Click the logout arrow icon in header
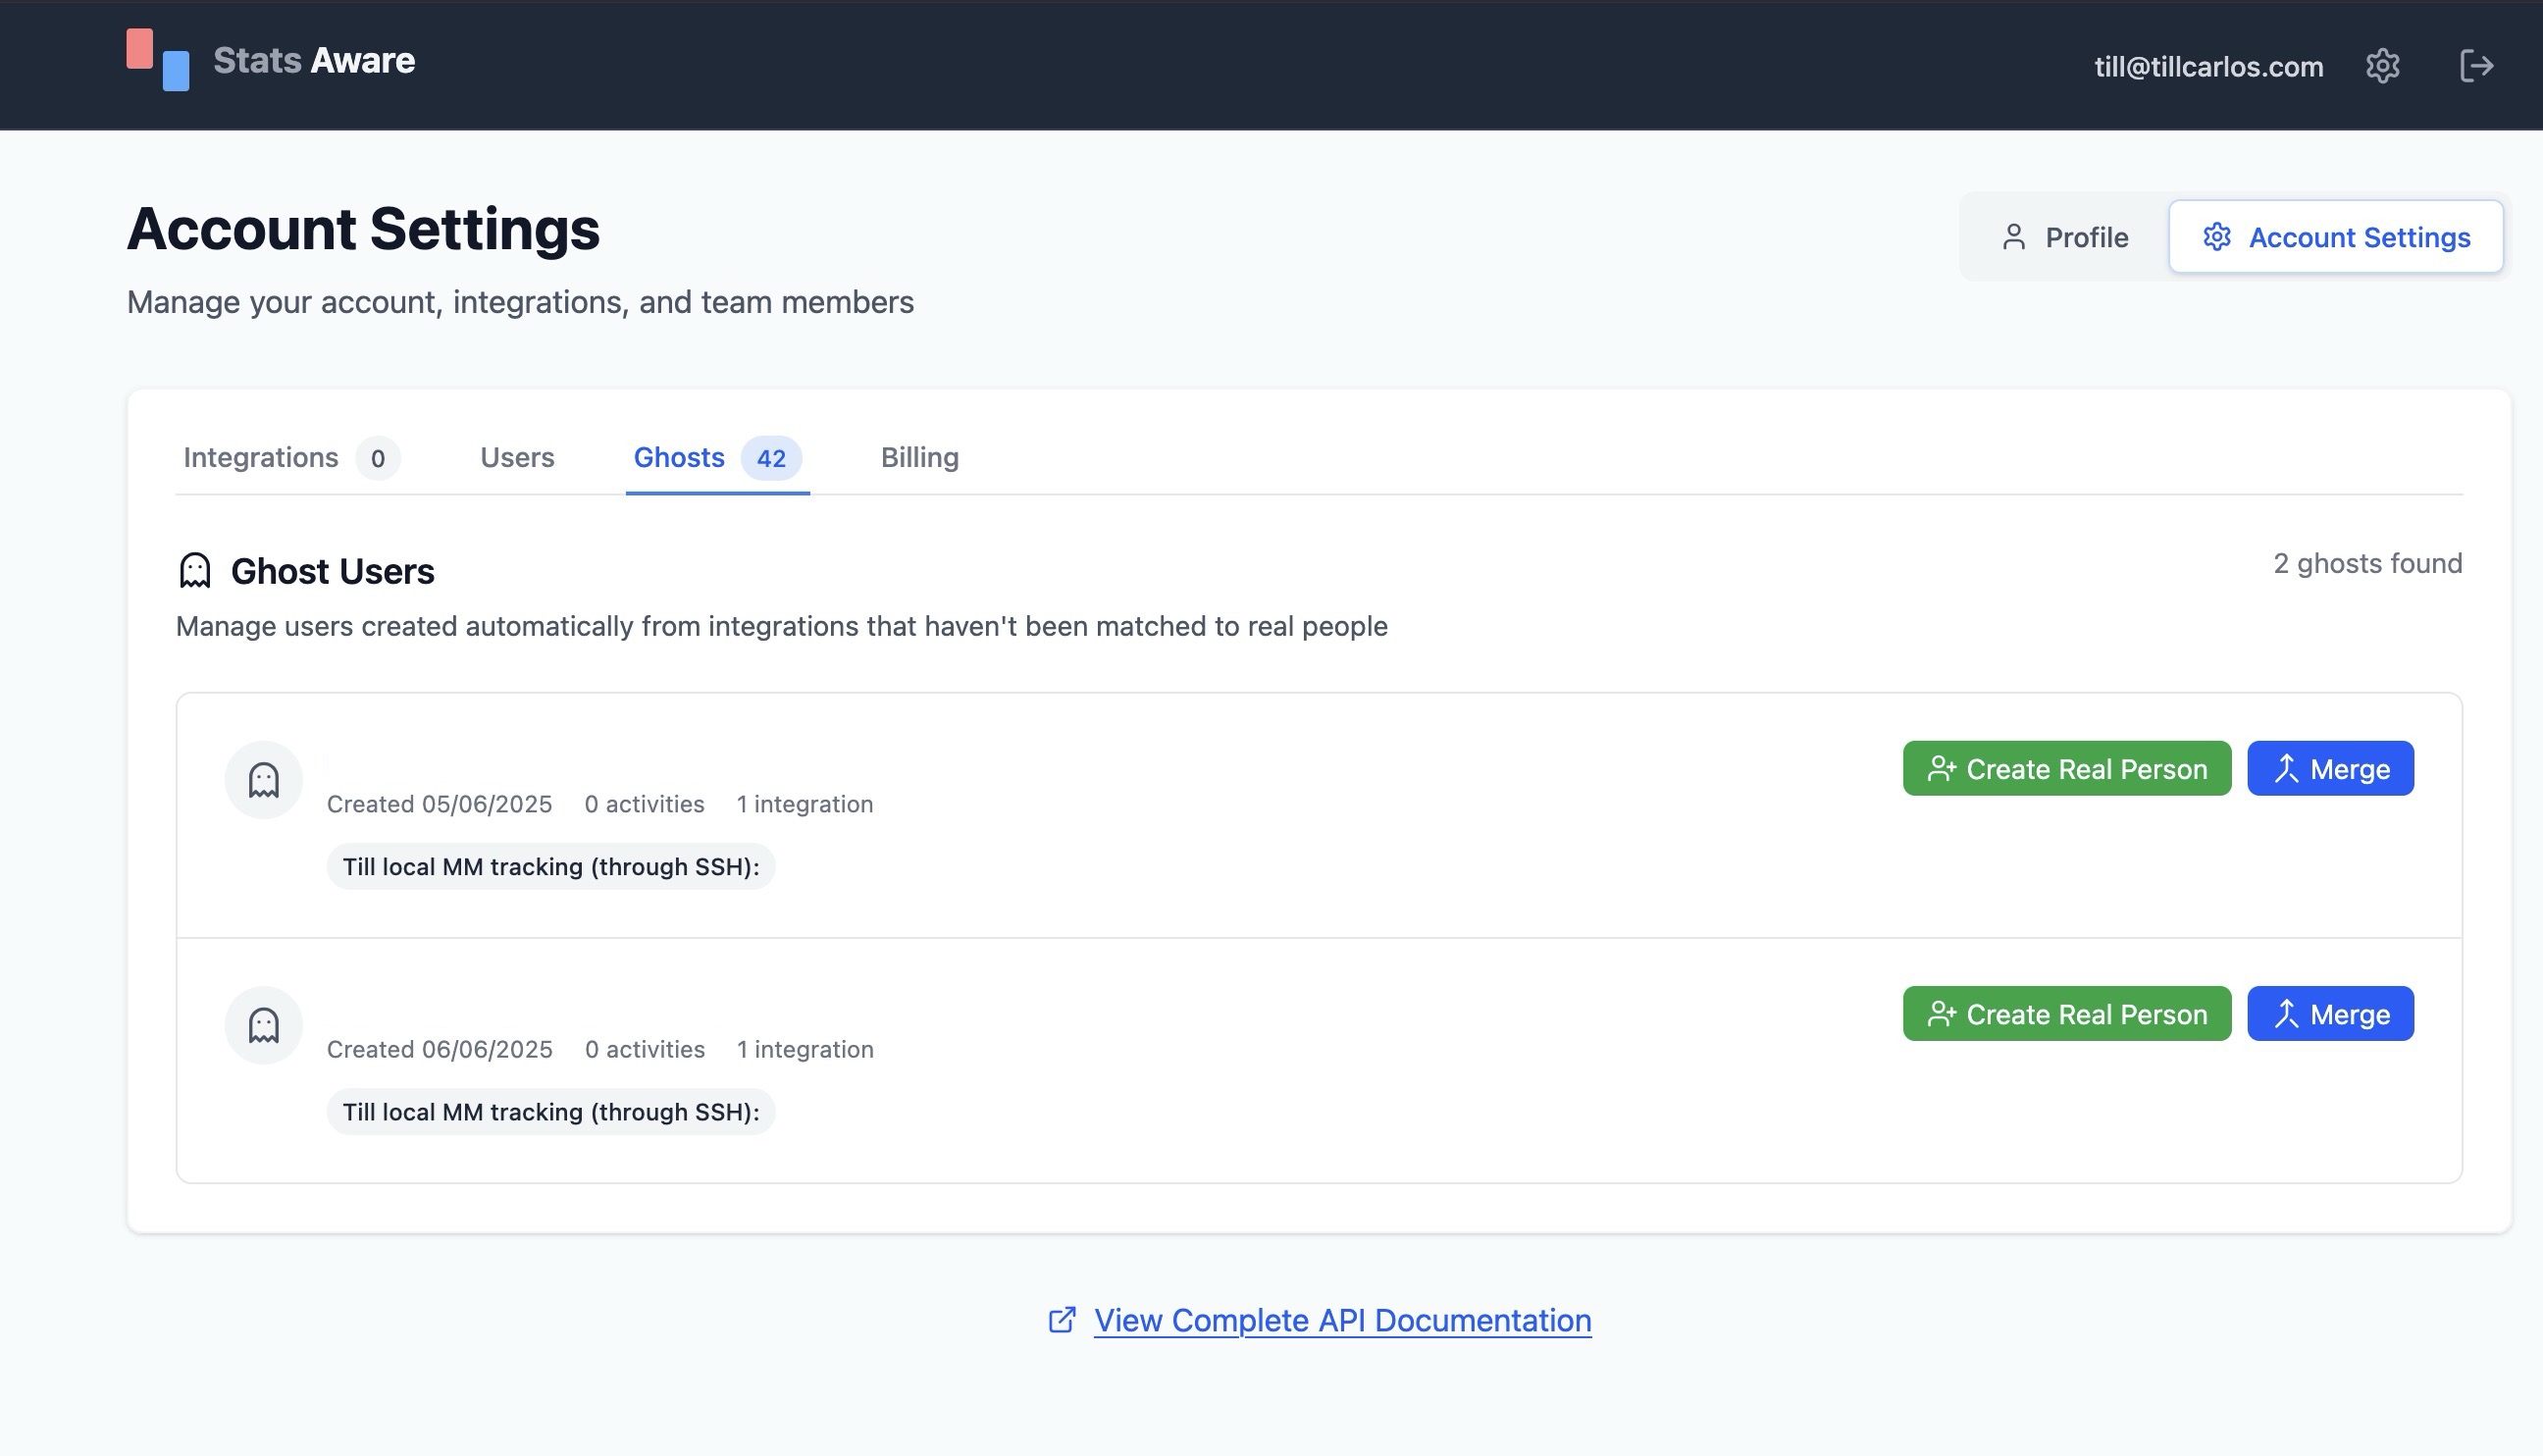The image size is (2543, 1456). point(2476,66)
